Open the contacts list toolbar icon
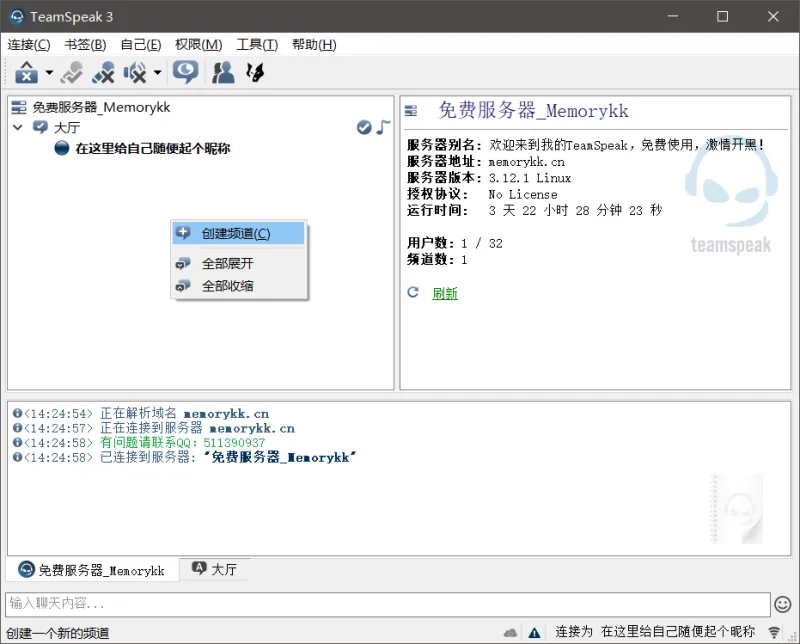This screenshot has width=800, height=644. [x=223, y=72]
